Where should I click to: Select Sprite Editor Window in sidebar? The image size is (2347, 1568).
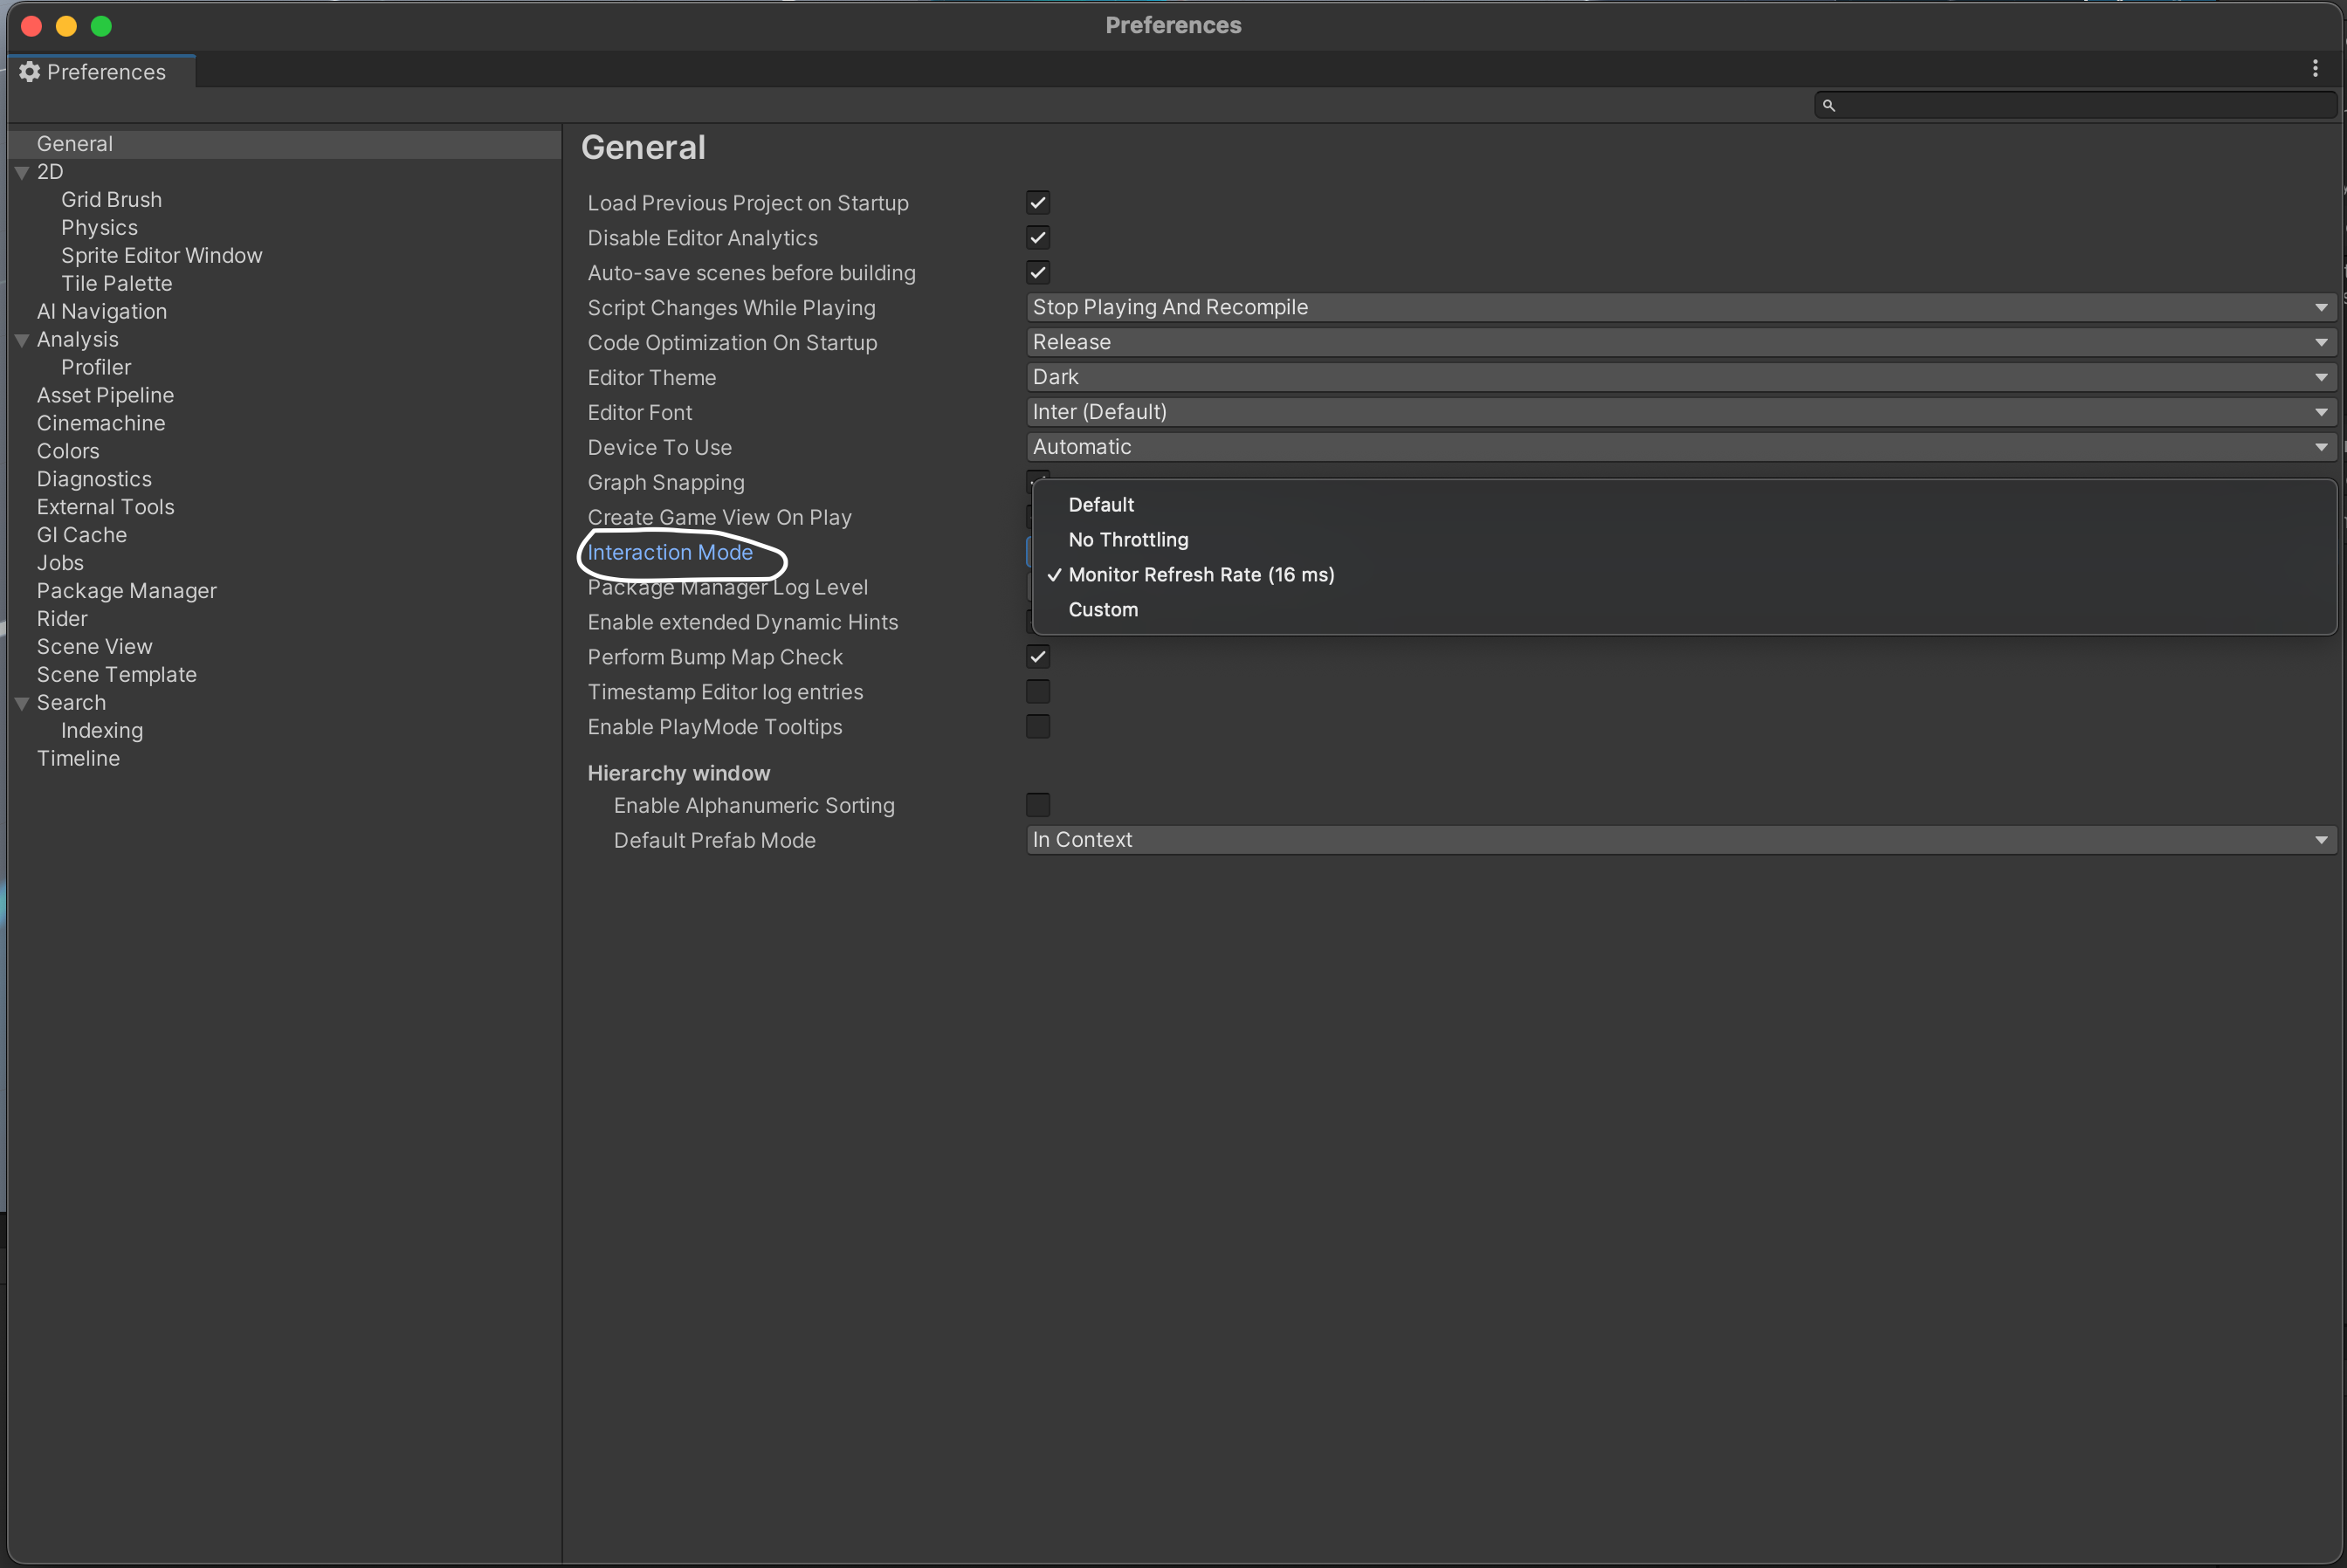[161, 256]
